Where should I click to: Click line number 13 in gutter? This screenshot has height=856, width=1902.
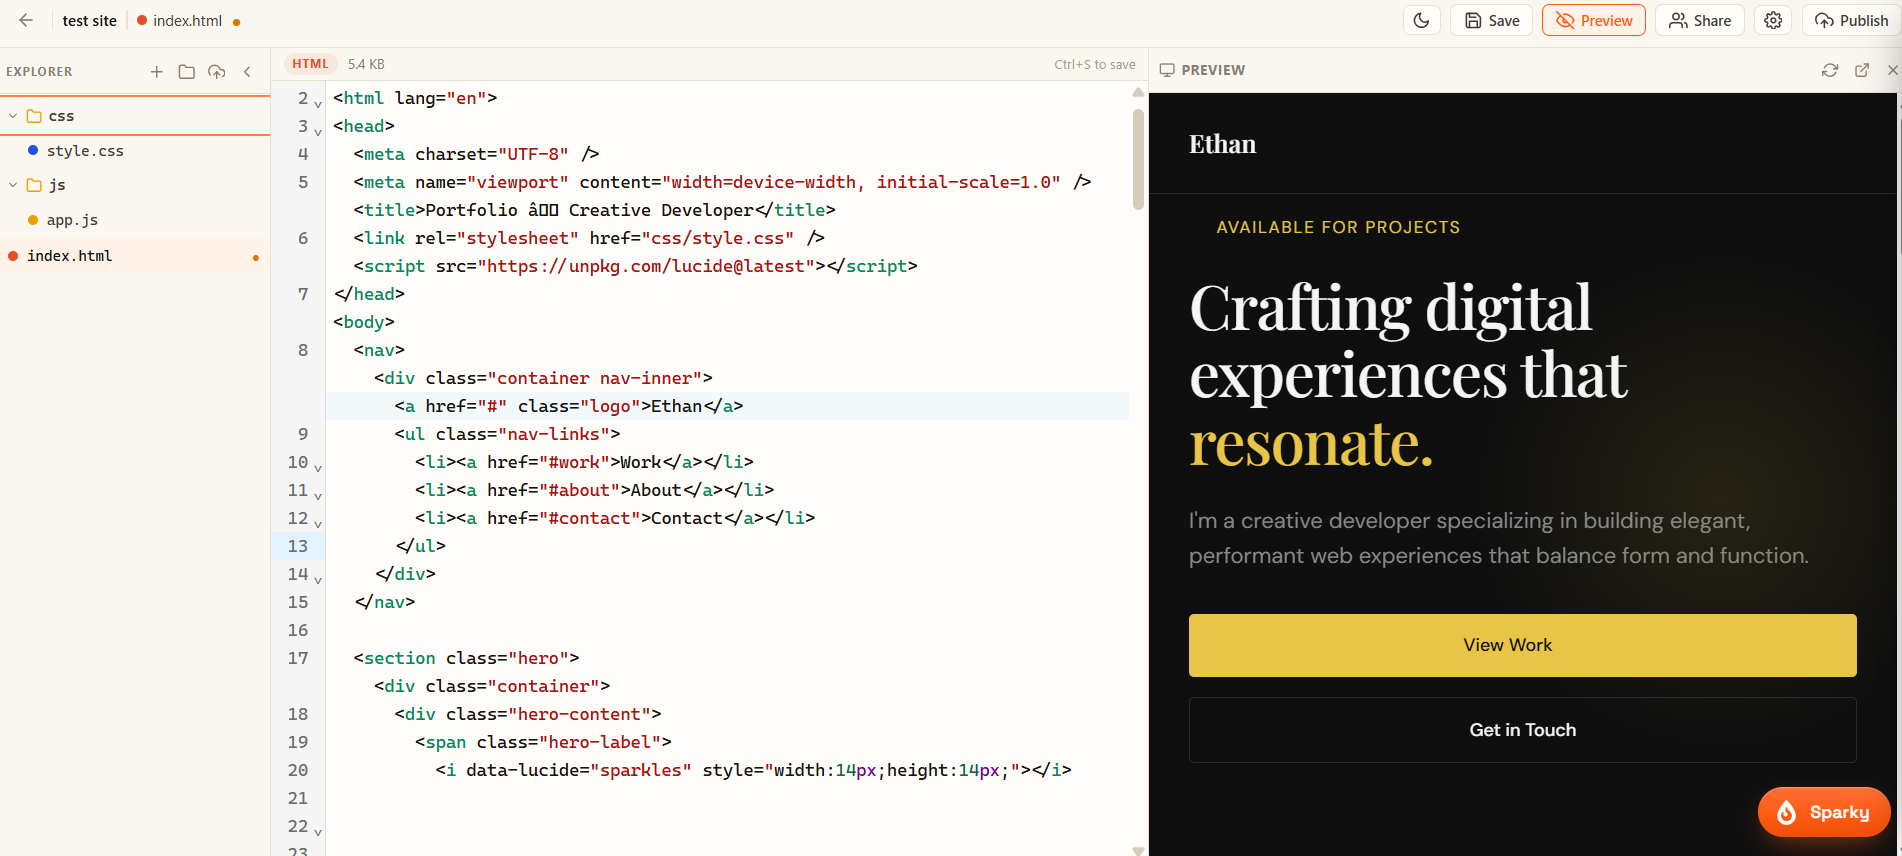[x=298, y=546]
